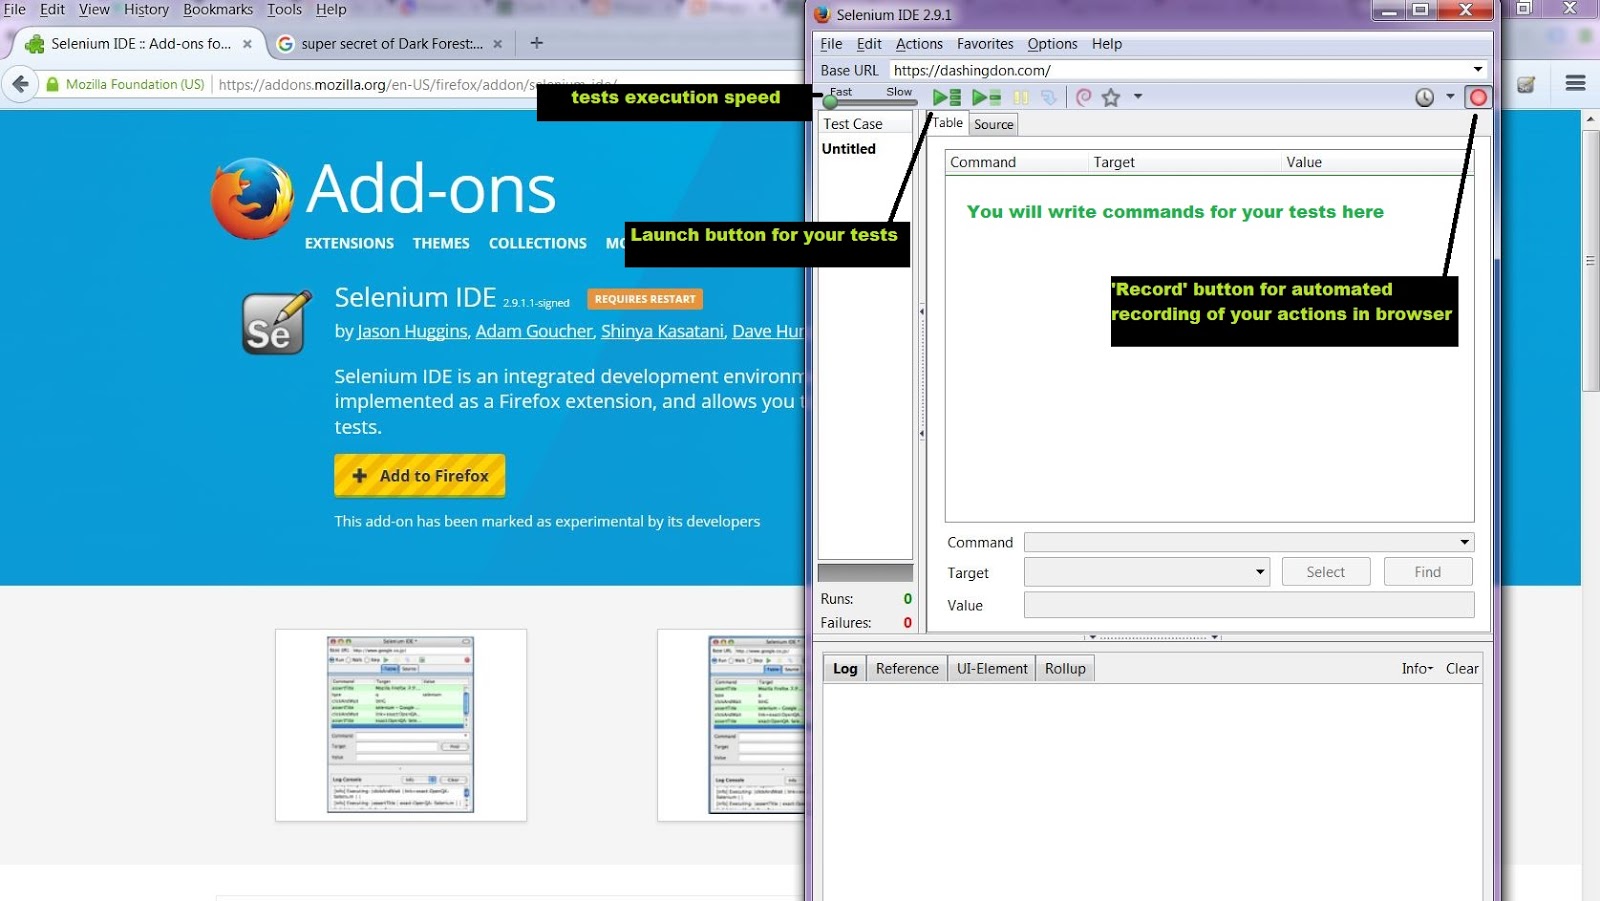
Task: Open the Target combo box
Action: coord(1147,572)
